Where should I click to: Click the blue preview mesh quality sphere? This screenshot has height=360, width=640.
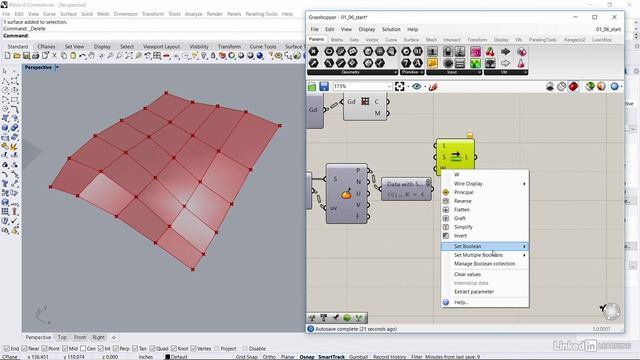coord(614,87)
